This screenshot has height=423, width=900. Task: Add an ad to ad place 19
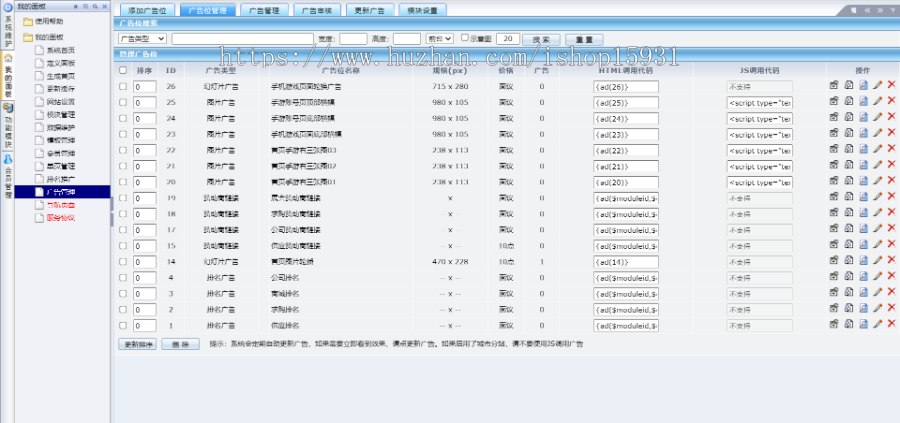(x=834, y=196)
